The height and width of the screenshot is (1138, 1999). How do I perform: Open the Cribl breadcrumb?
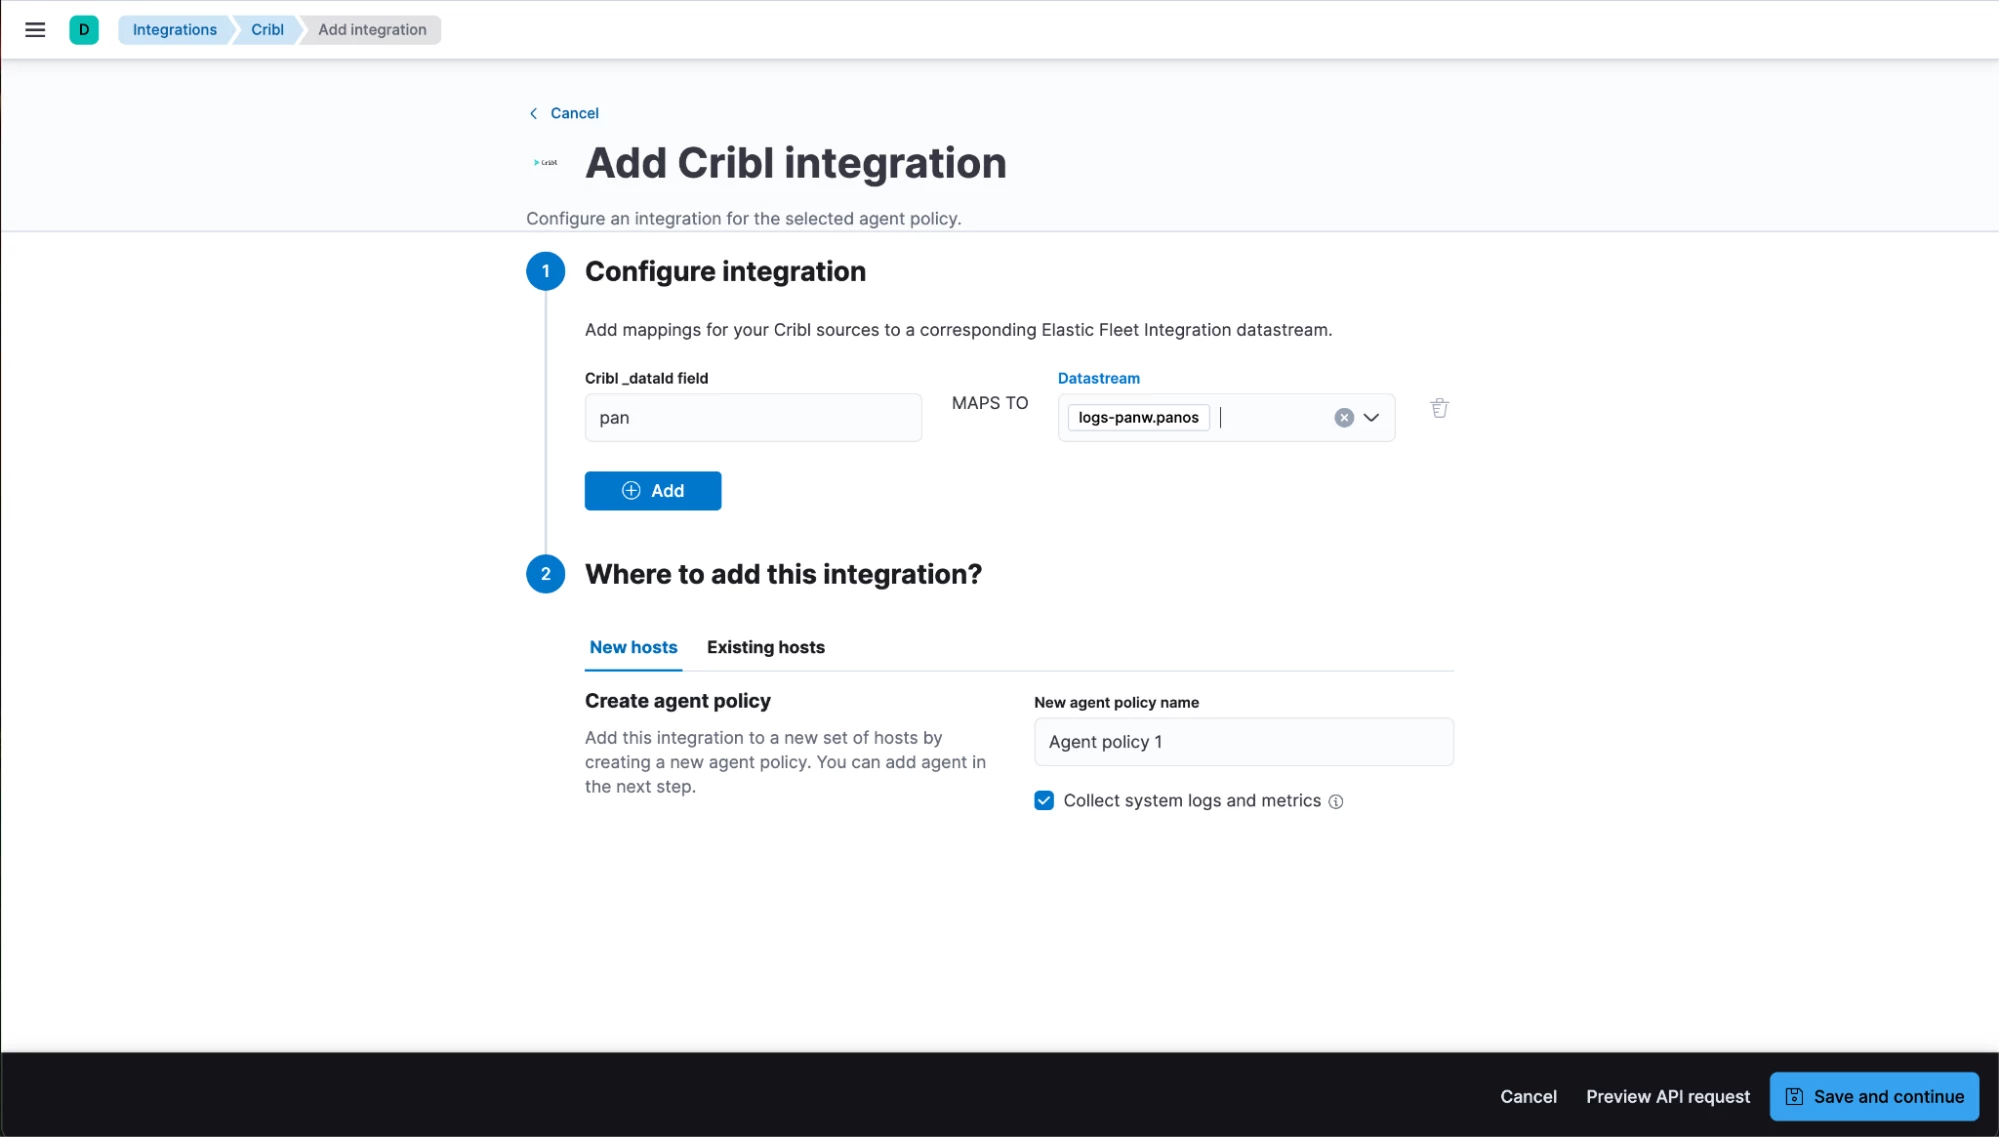point(267,30)
